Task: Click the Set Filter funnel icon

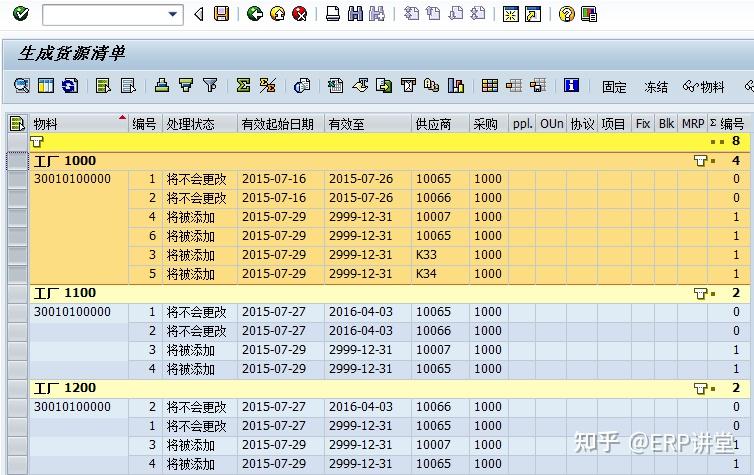Action: pyautogui.click(x=210, y=86)
